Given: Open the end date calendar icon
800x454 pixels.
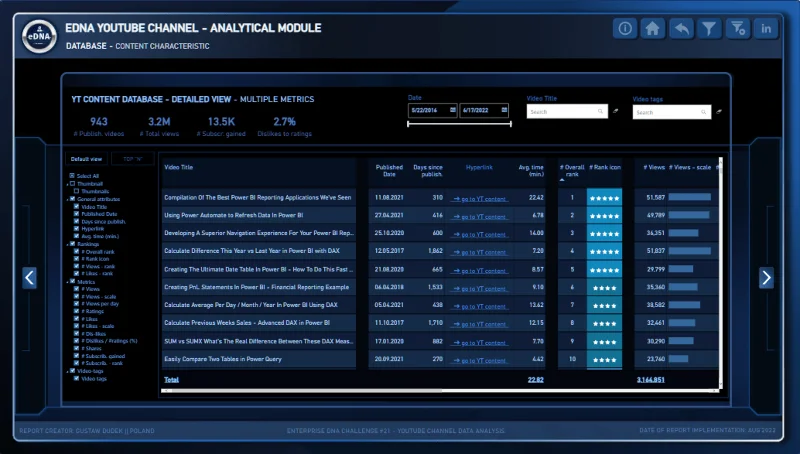Looking at the screenshot, I should (x=504, y=110).
